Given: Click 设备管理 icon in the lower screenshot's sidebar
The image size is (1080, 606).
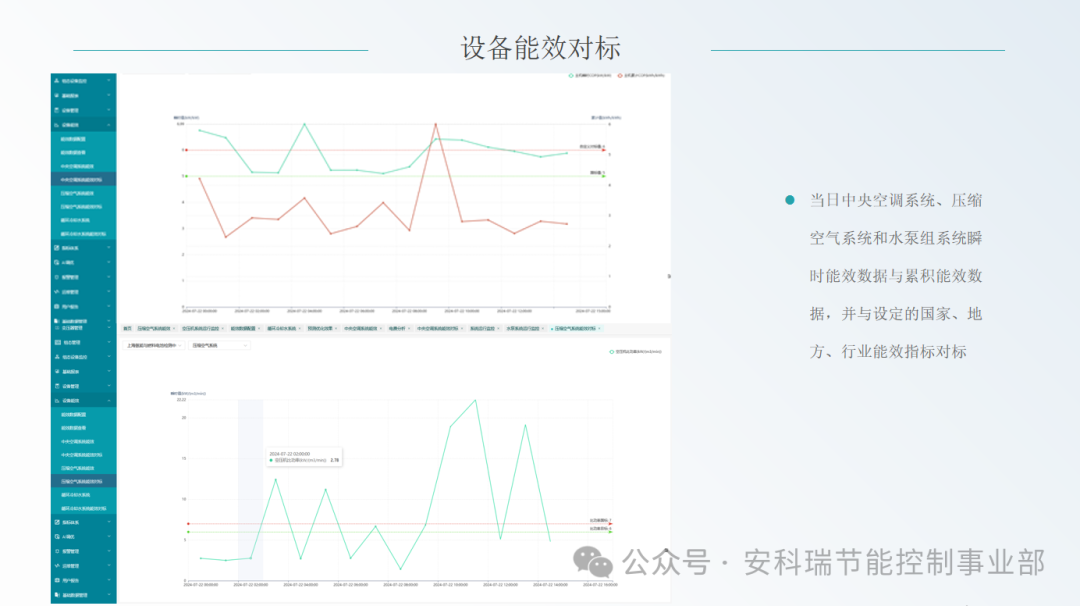Looking at the screenshot, I should pyautogui.click(x=57, y=386).
